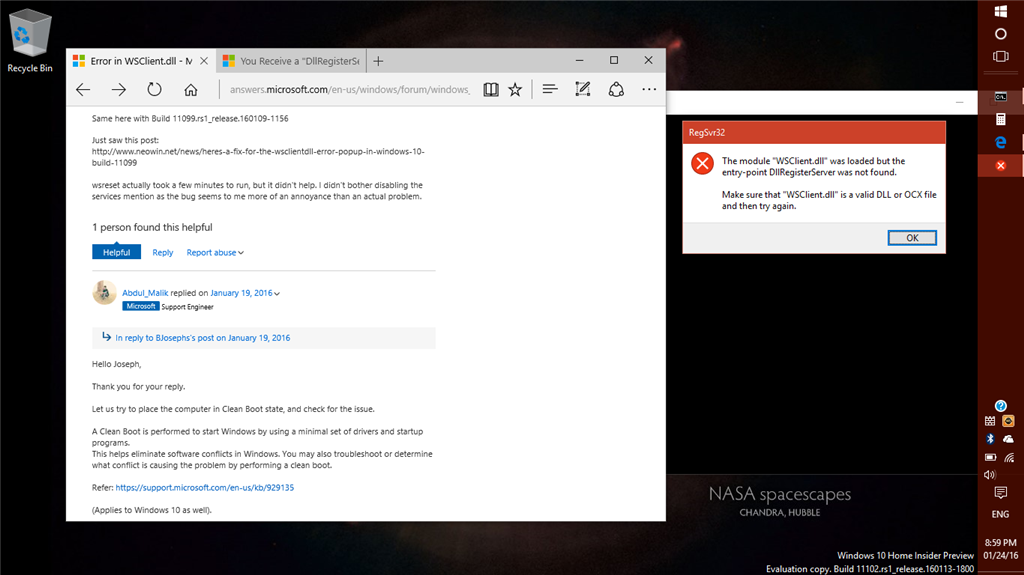
Task: Open the Windows Firewall tray icon
Action: pyautogui.click(x=990, y=421)
